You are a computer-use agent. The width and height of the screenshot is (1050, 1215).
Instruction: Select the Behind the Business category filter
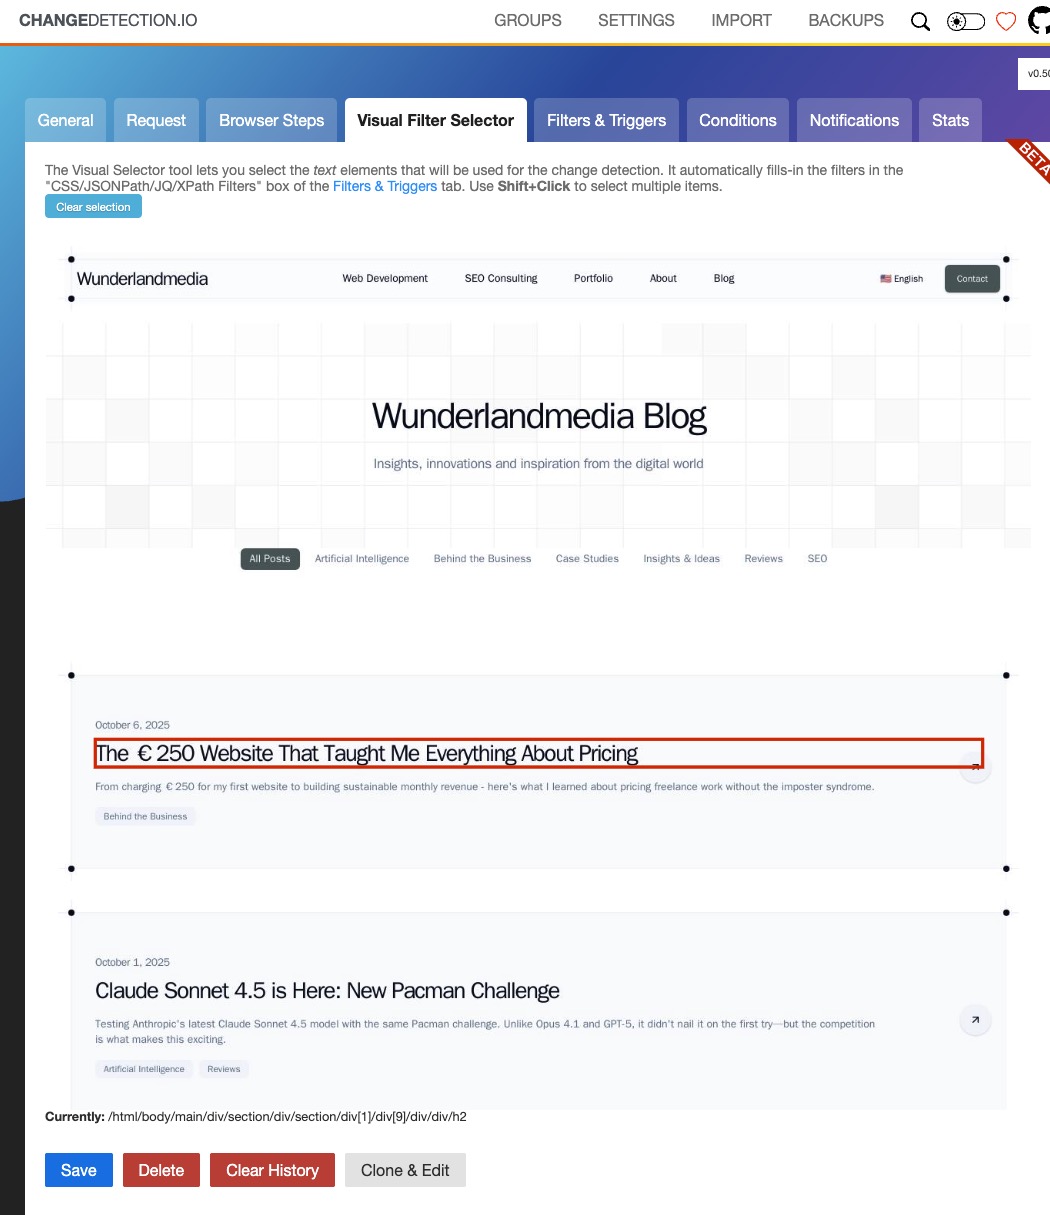coord(482,559)
